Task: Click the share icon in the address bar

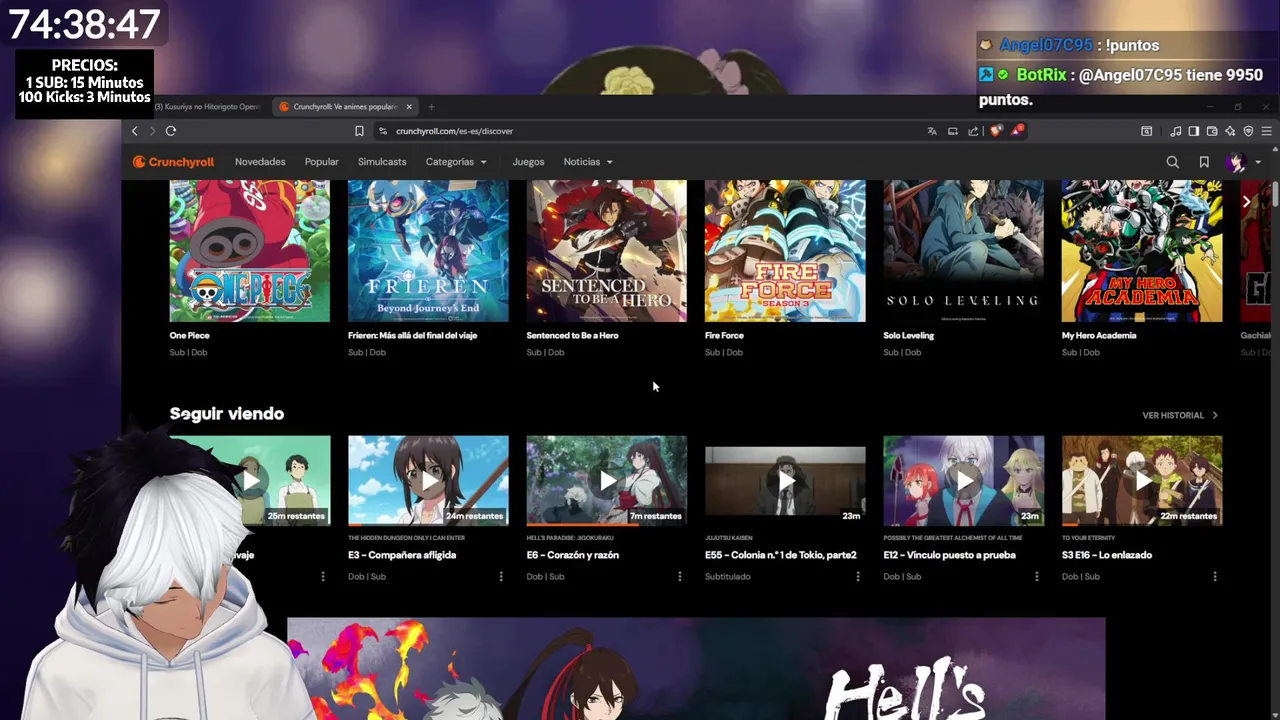Action: coord(973,131)
